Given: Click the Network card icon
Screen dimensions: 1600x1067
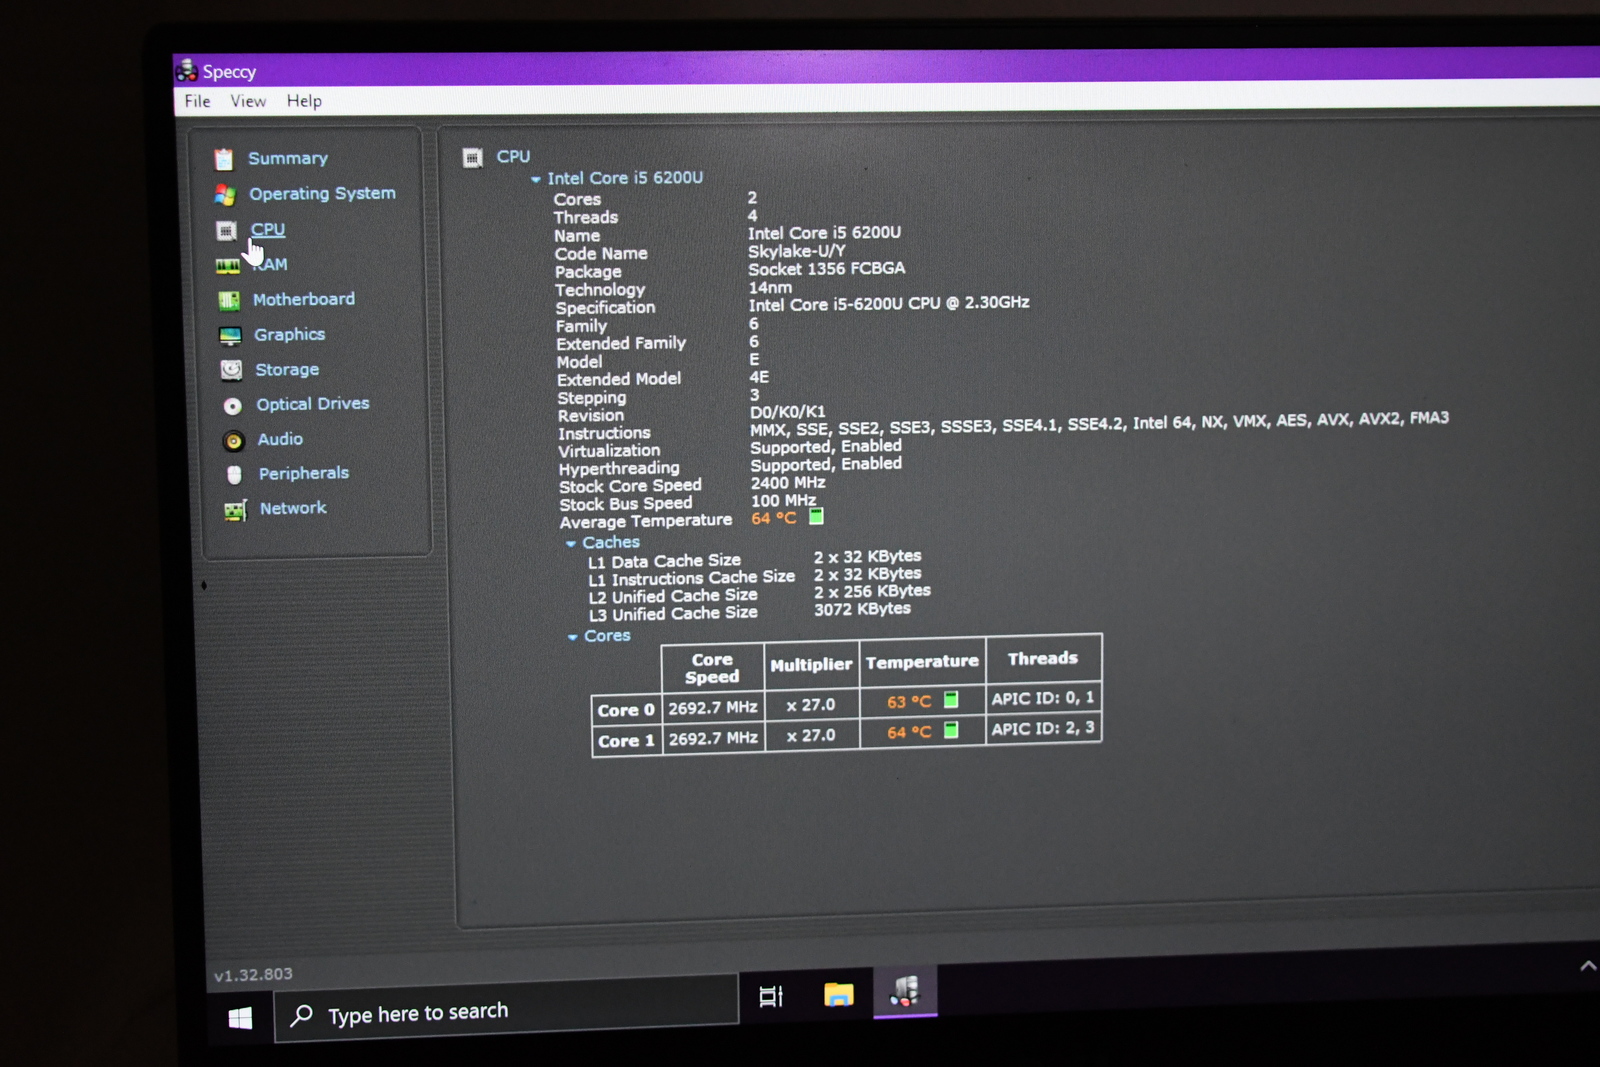Looking at the screenshot, I should (235, 511).
